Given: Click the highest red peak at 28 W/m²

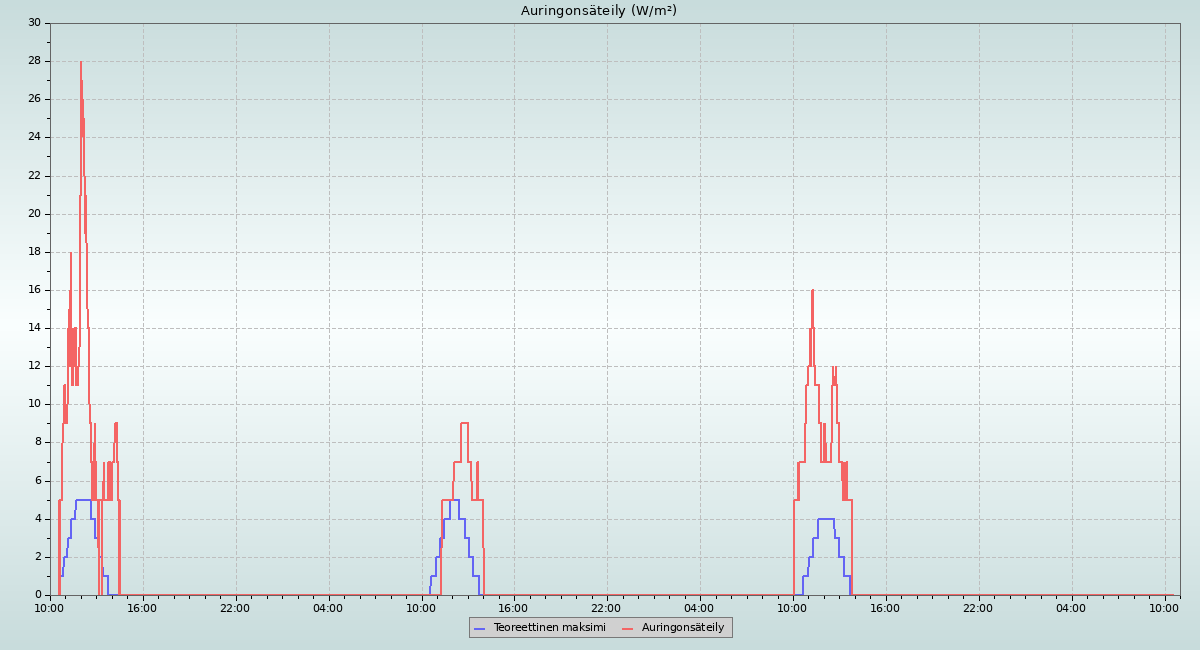Looking at the screenshot, I should coord(81,62).
